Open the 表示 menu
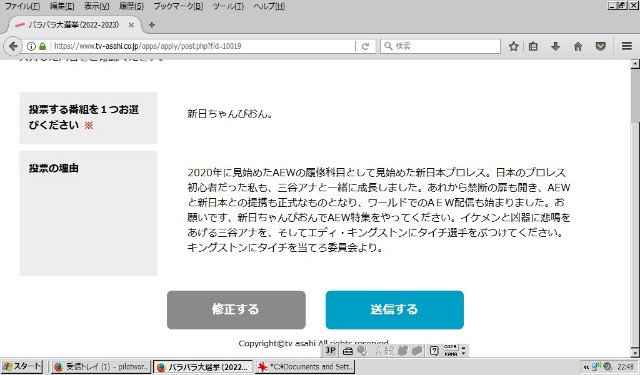The image size is (640, 375). [97, 6]
